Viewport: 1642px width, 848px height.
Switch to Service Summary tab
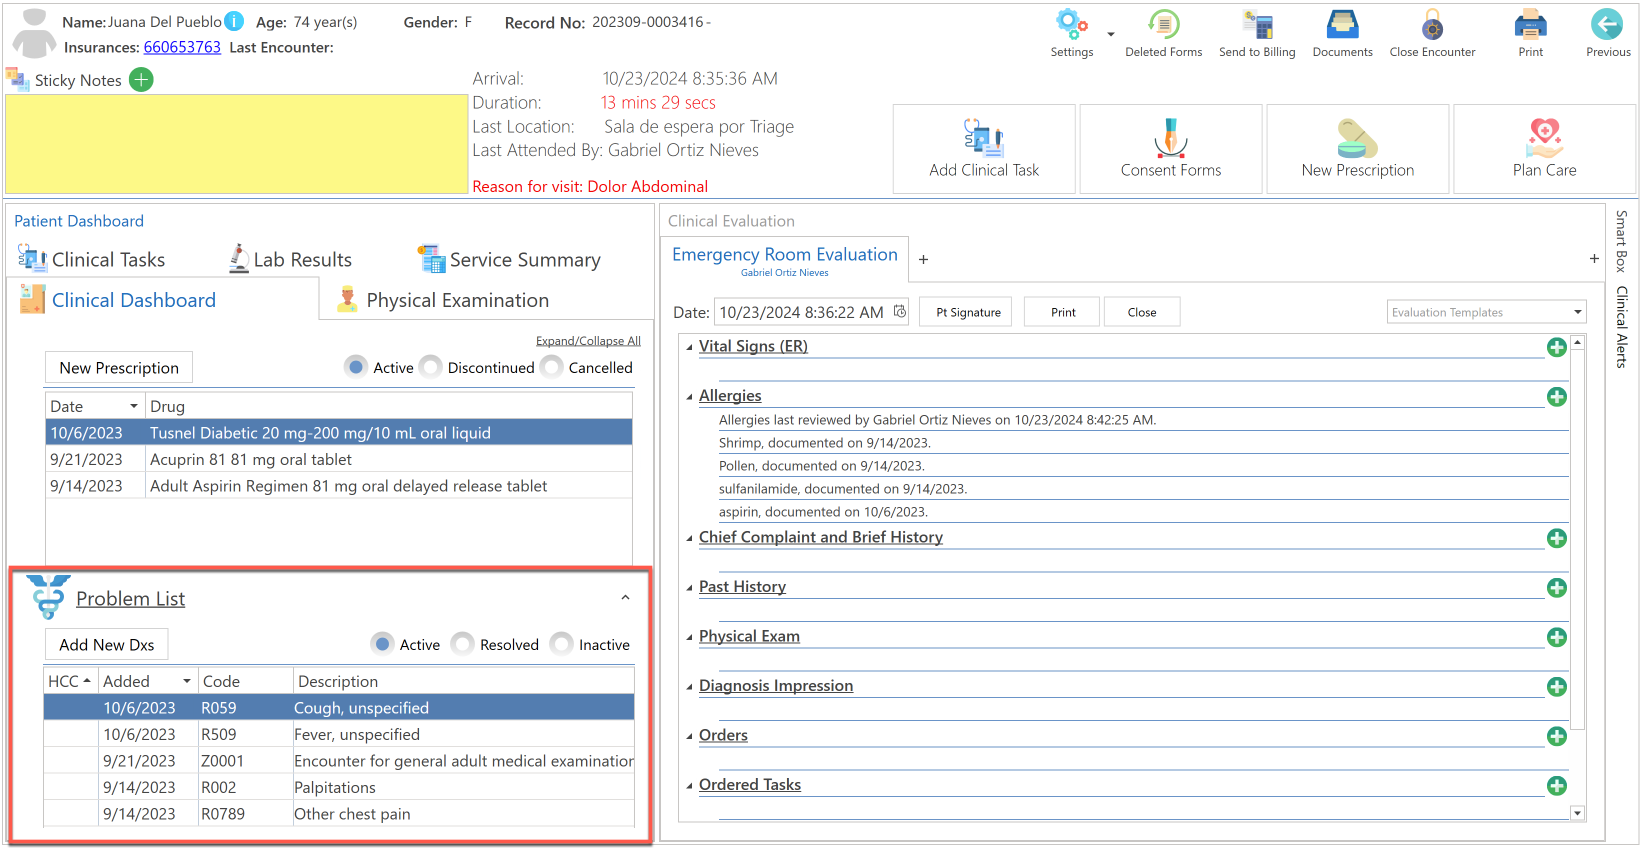pos(509,260)
